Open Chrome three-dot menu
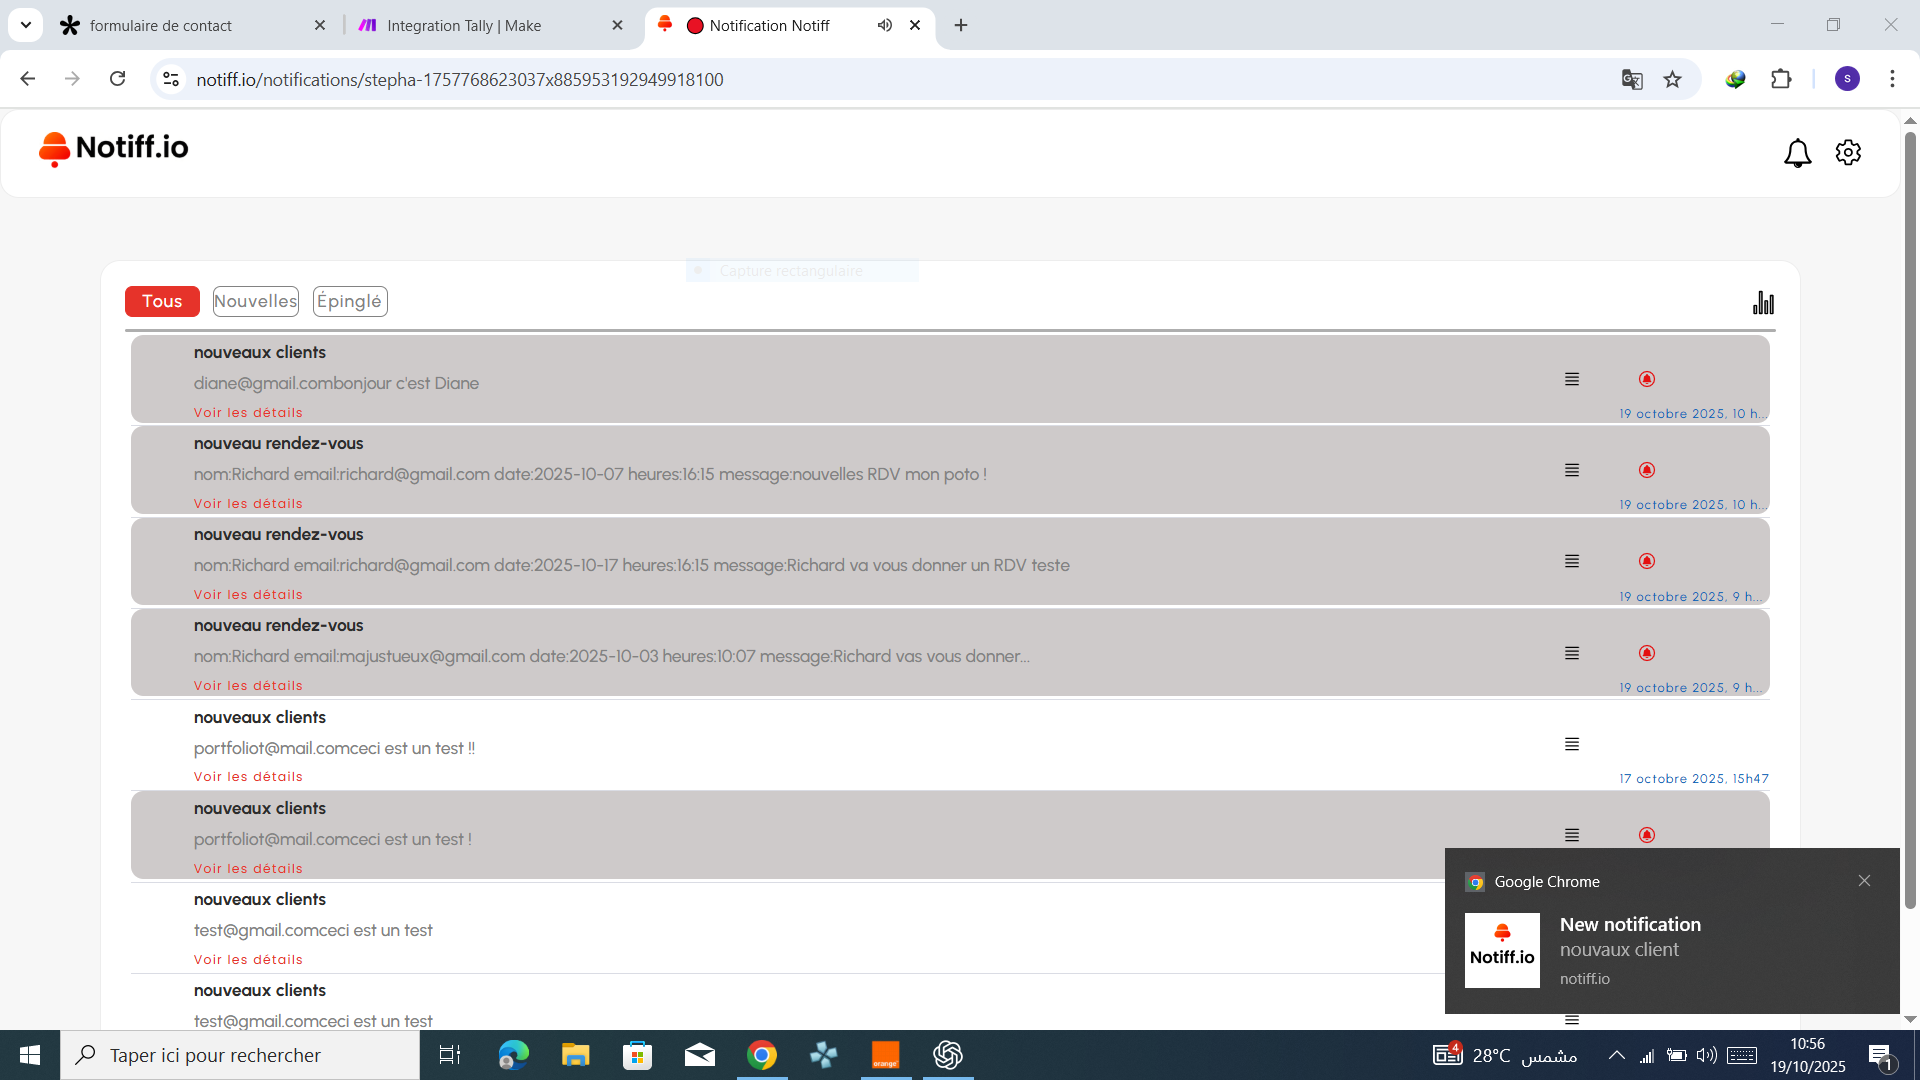Viewport: 1920px width, 1080px height. point(1892,80)
